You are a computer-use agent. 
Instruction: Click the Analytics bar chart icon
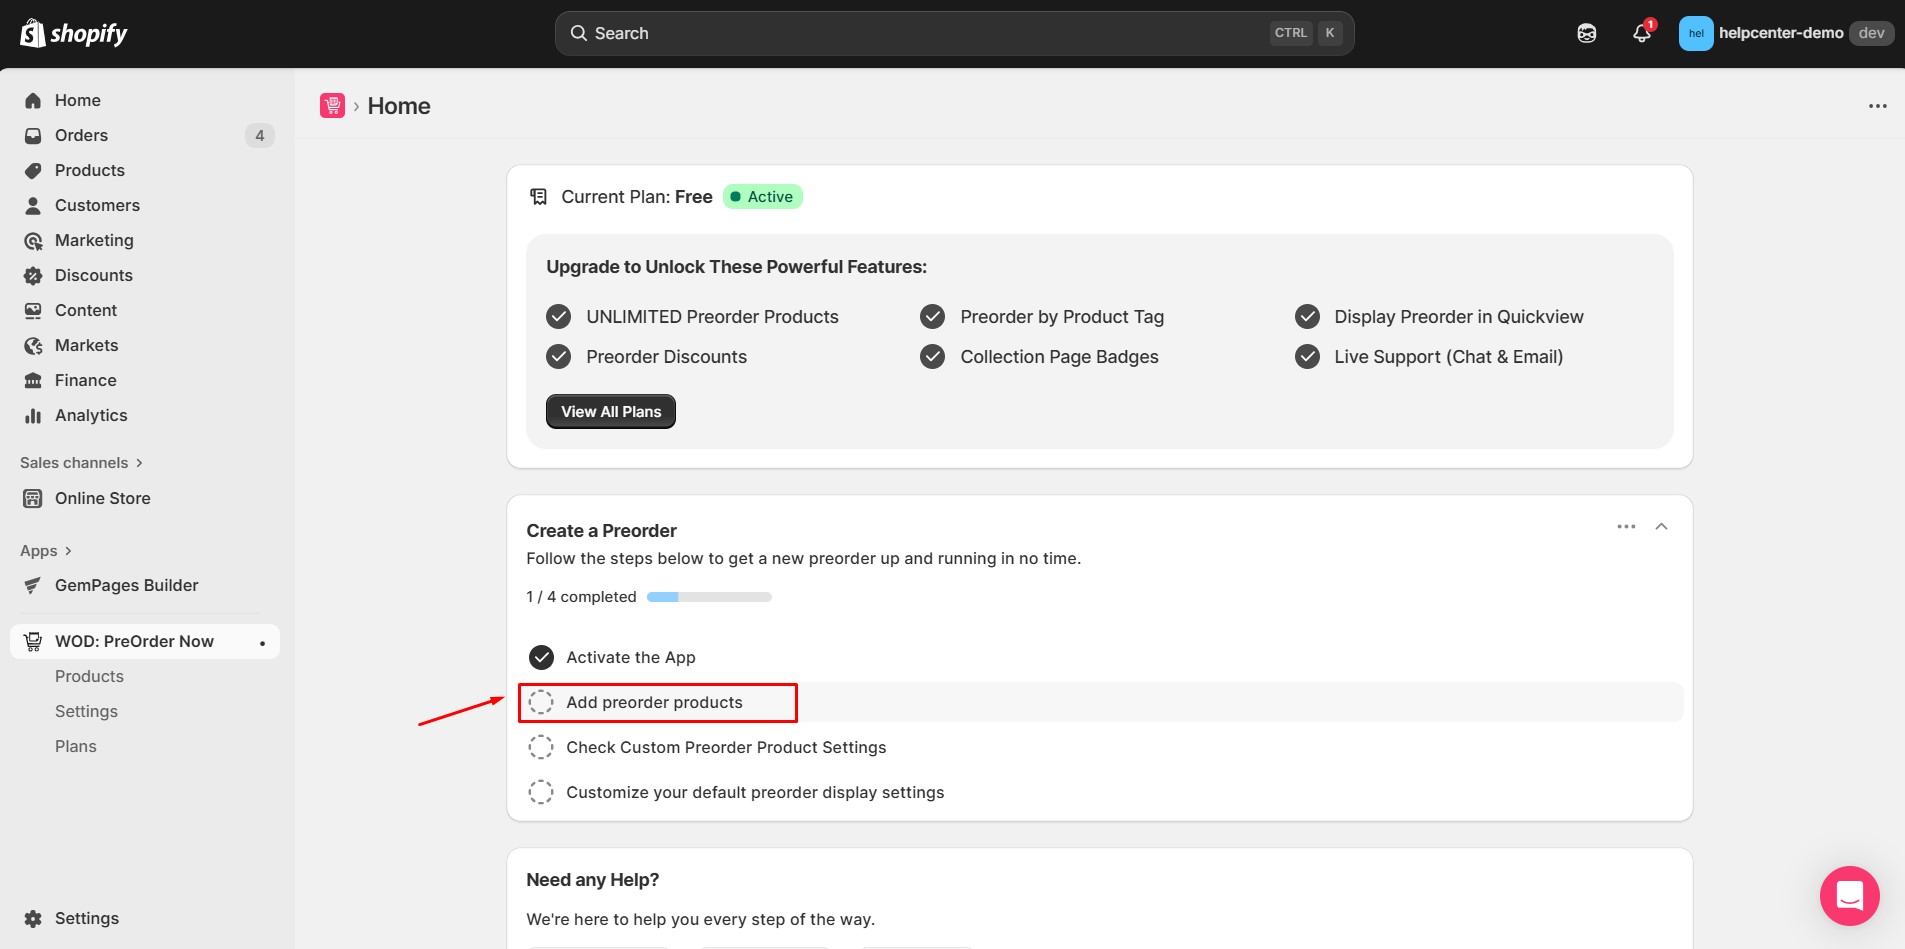33,416
